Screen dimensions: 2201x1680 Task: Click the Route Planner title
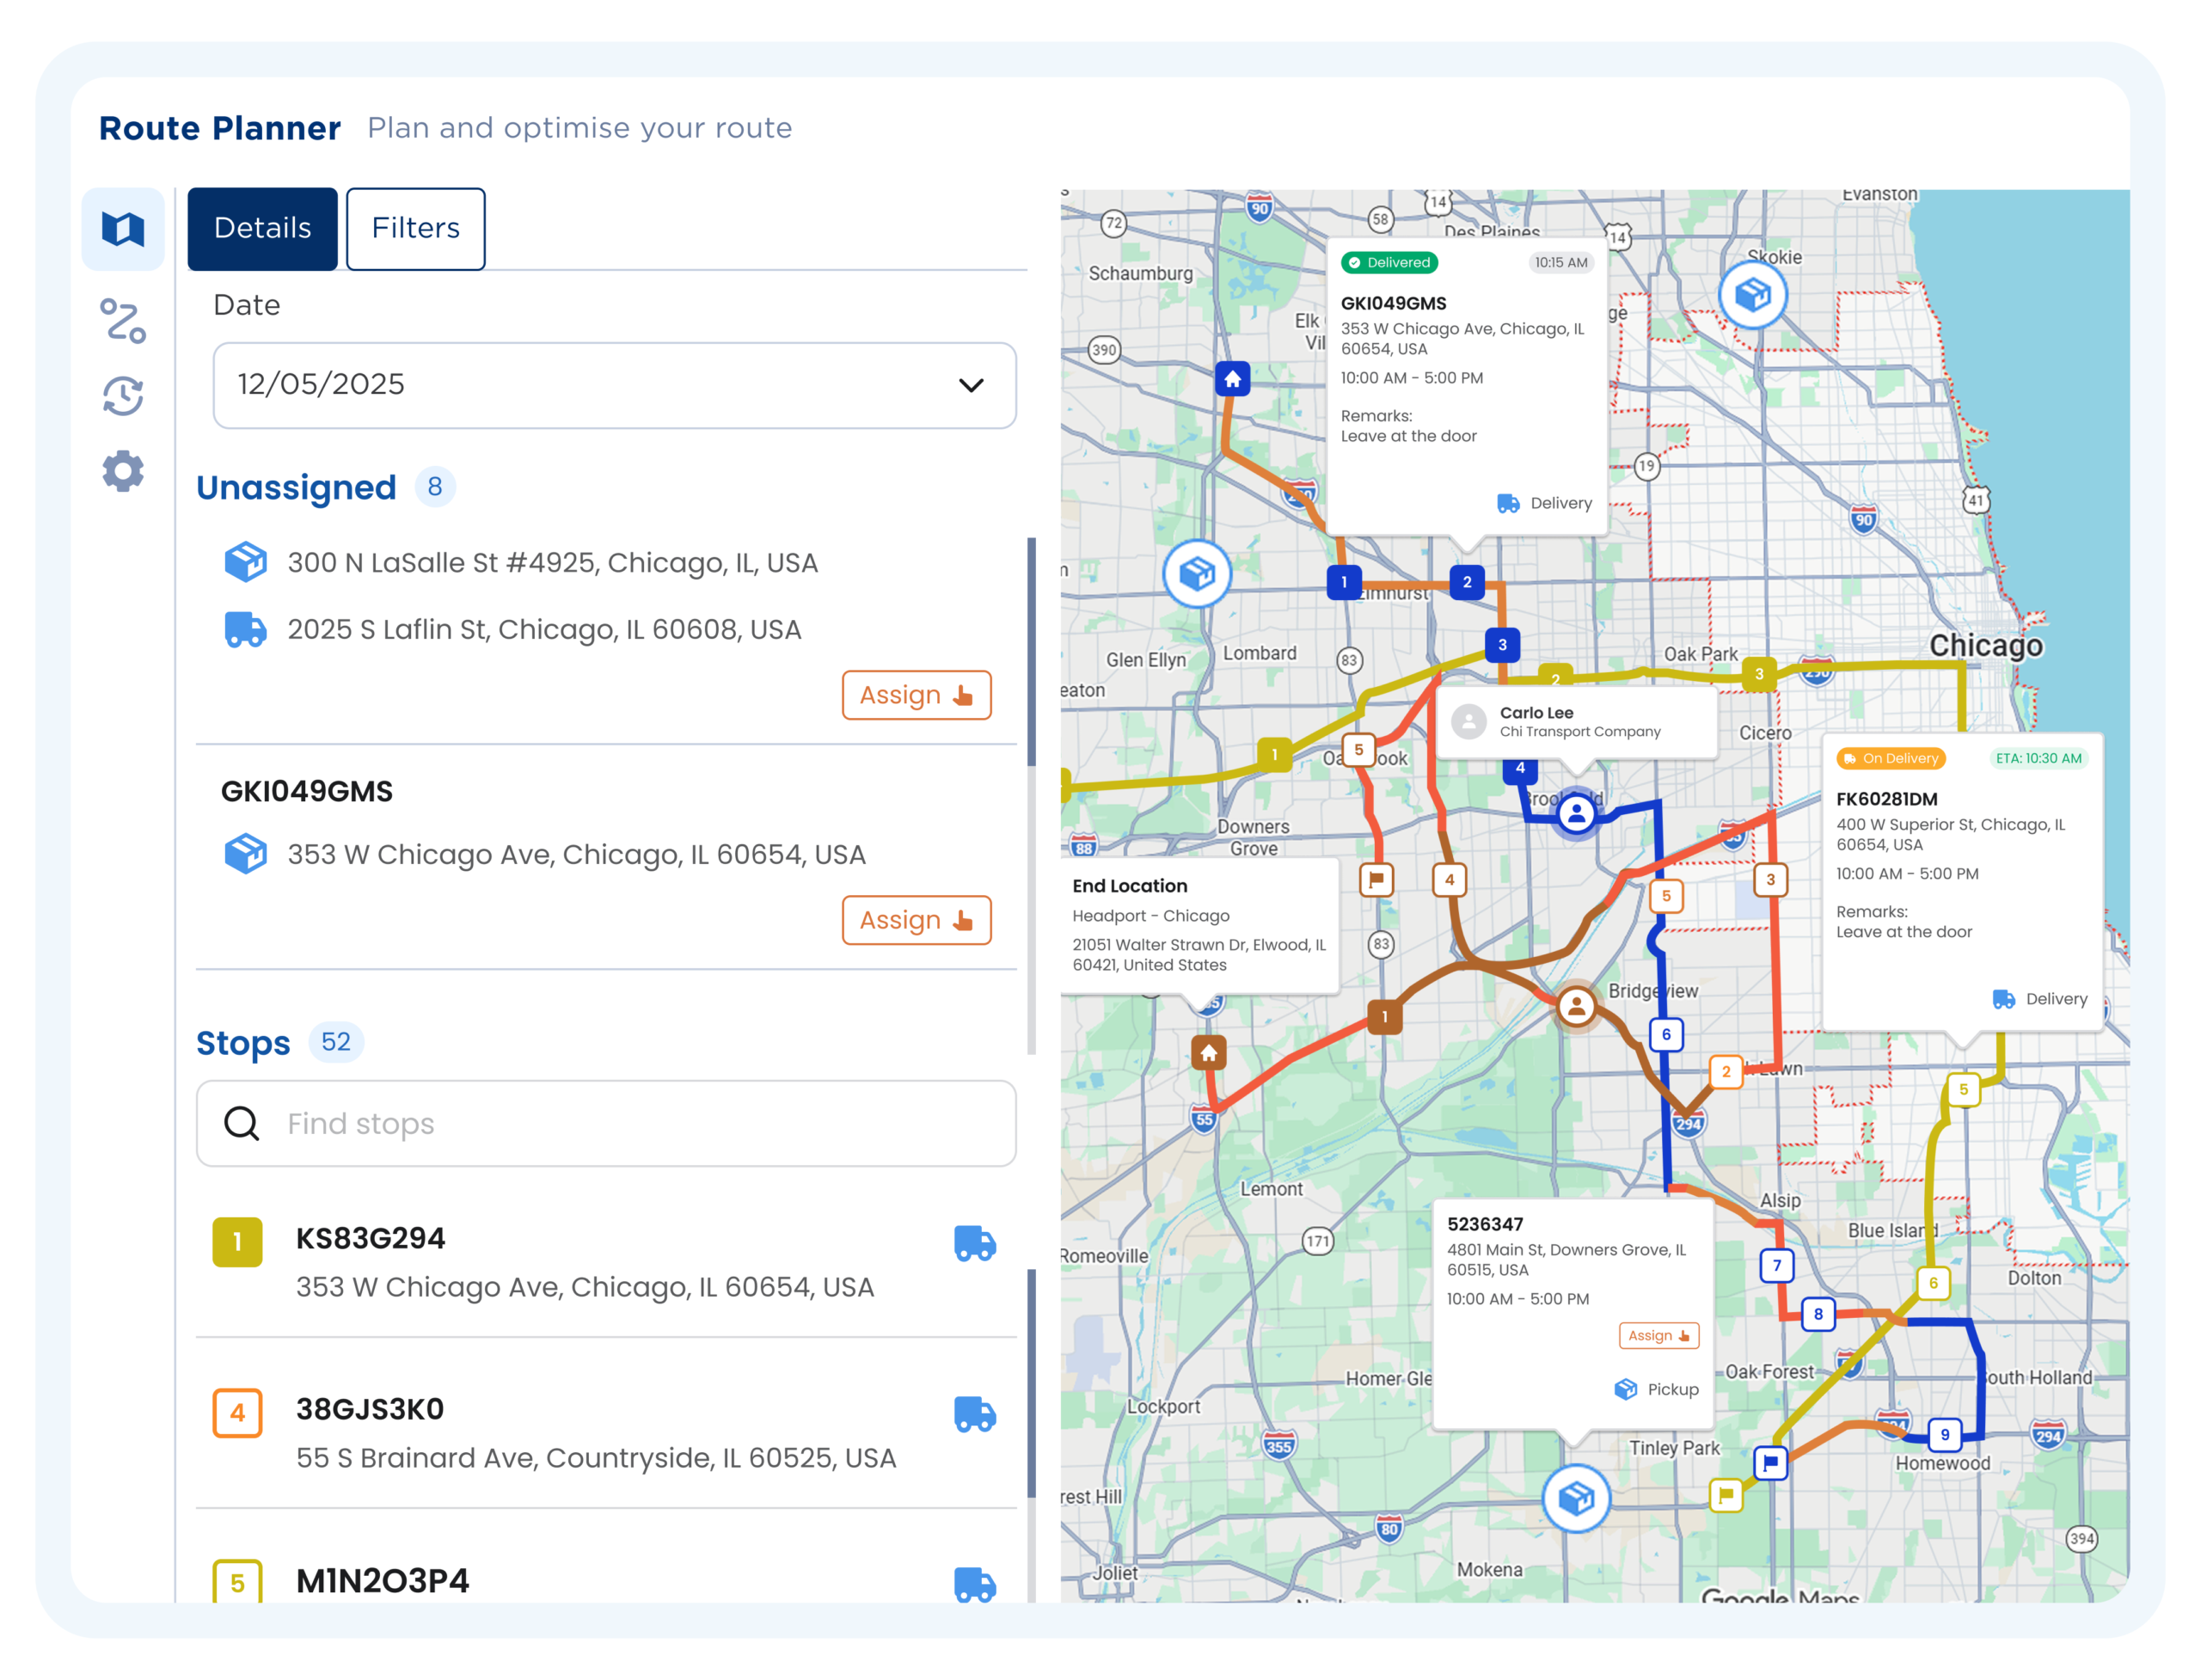[x=220, y=128]
